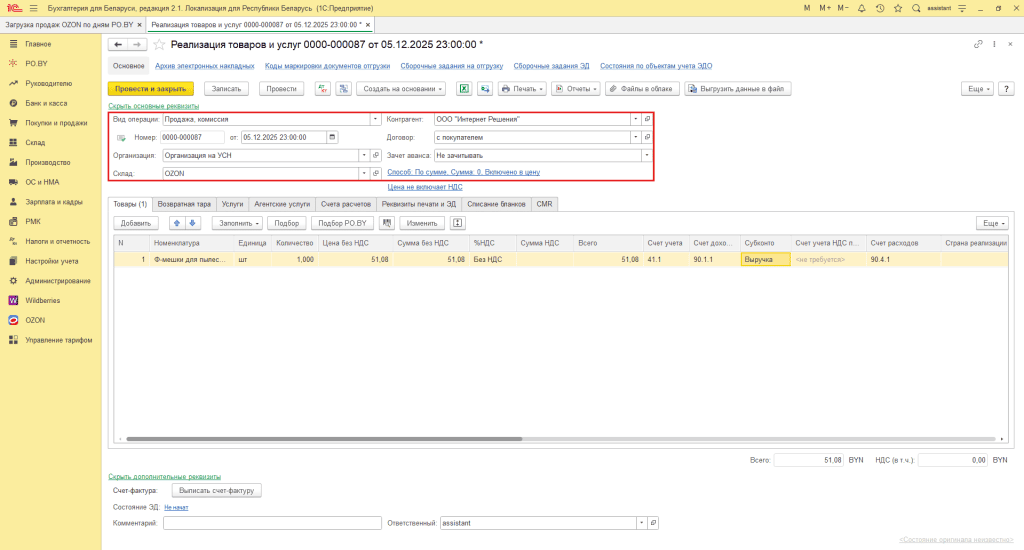Open Wildberries section in sidebar

click(x=42, y=300)
